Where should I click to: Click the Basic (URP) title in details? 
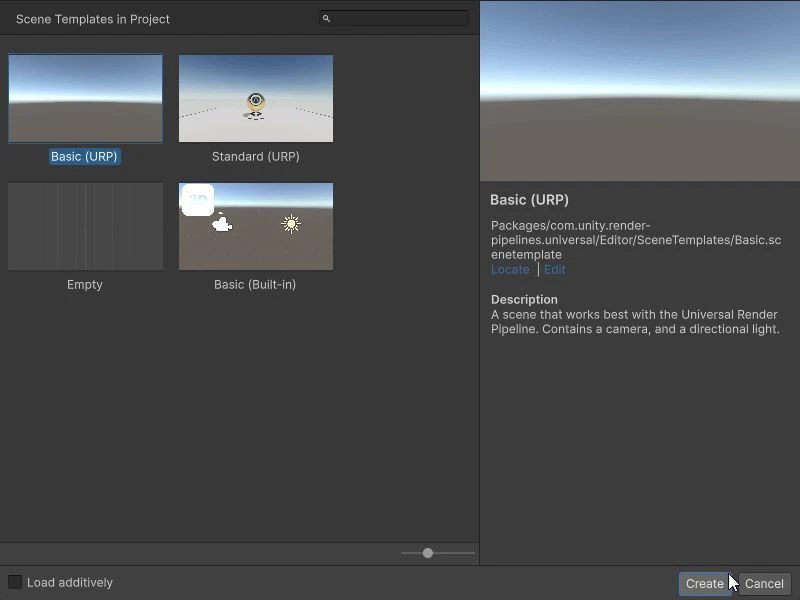pyautogui.click(x=529, y=200)
